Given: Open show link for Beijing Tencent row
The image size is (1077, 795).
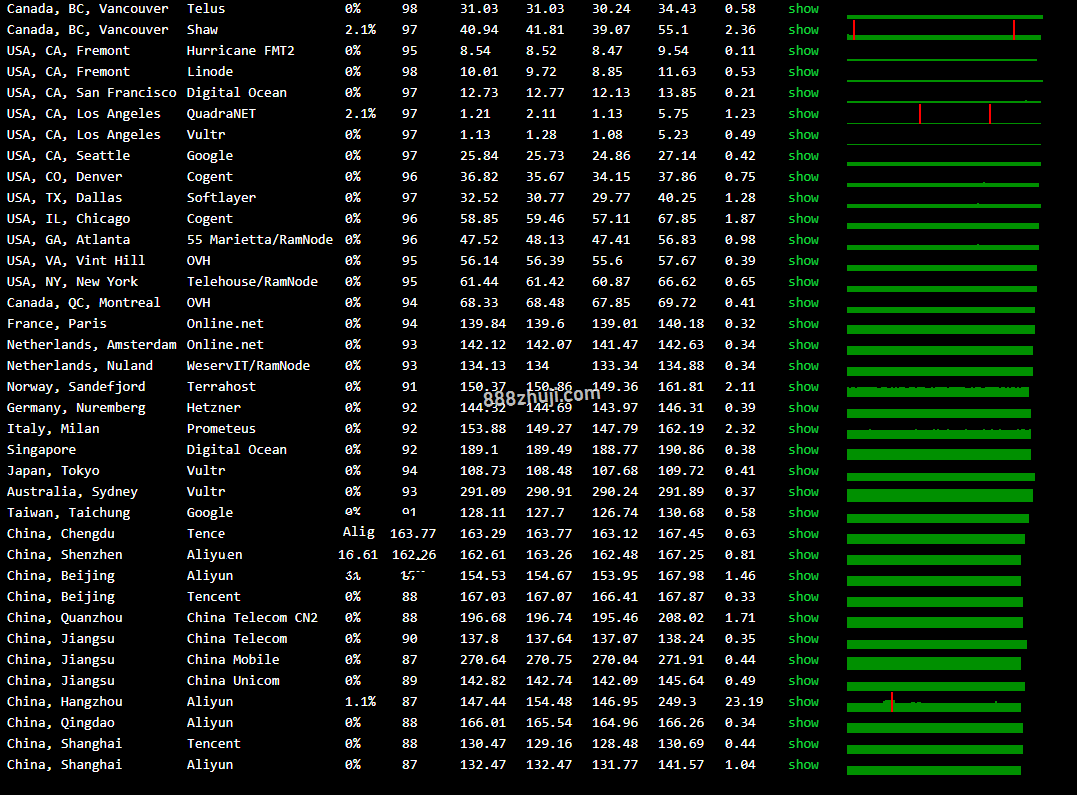Looking at the screenshot, I should 803,596.
